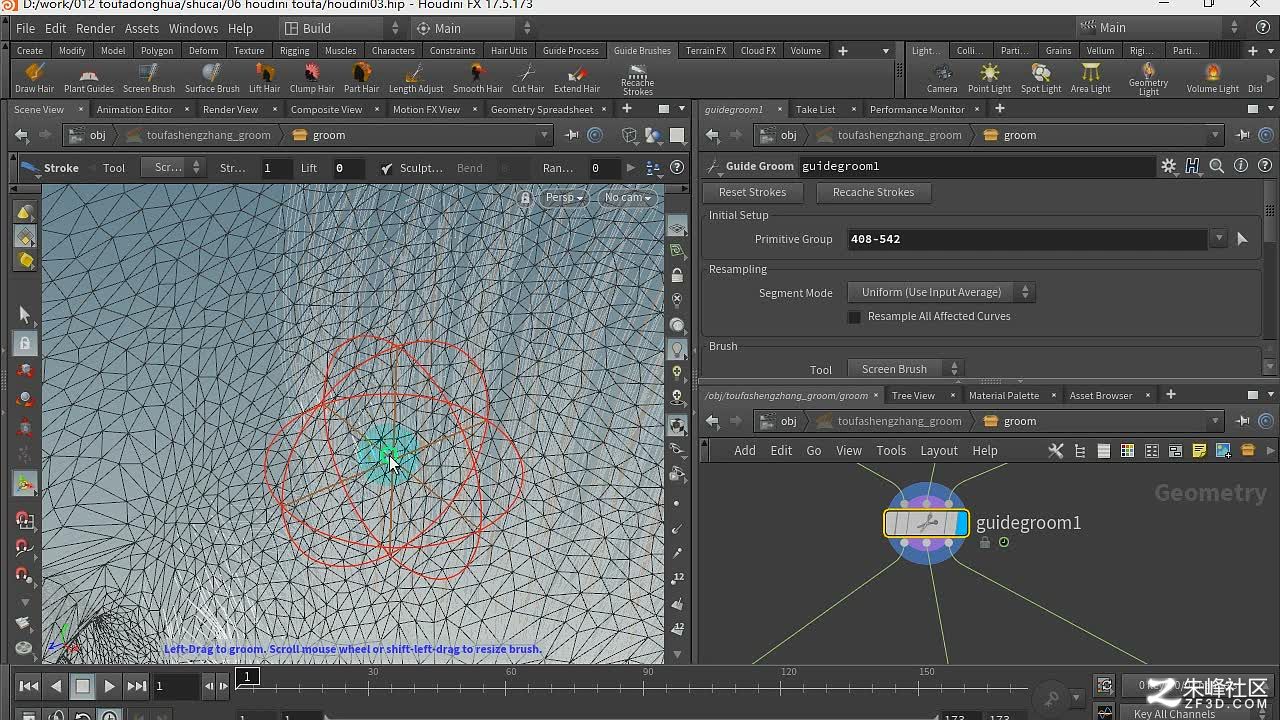Toggle pin on network editor path bar
Viewport: 1280px width, 720px height.
[x=1243, y=421]
